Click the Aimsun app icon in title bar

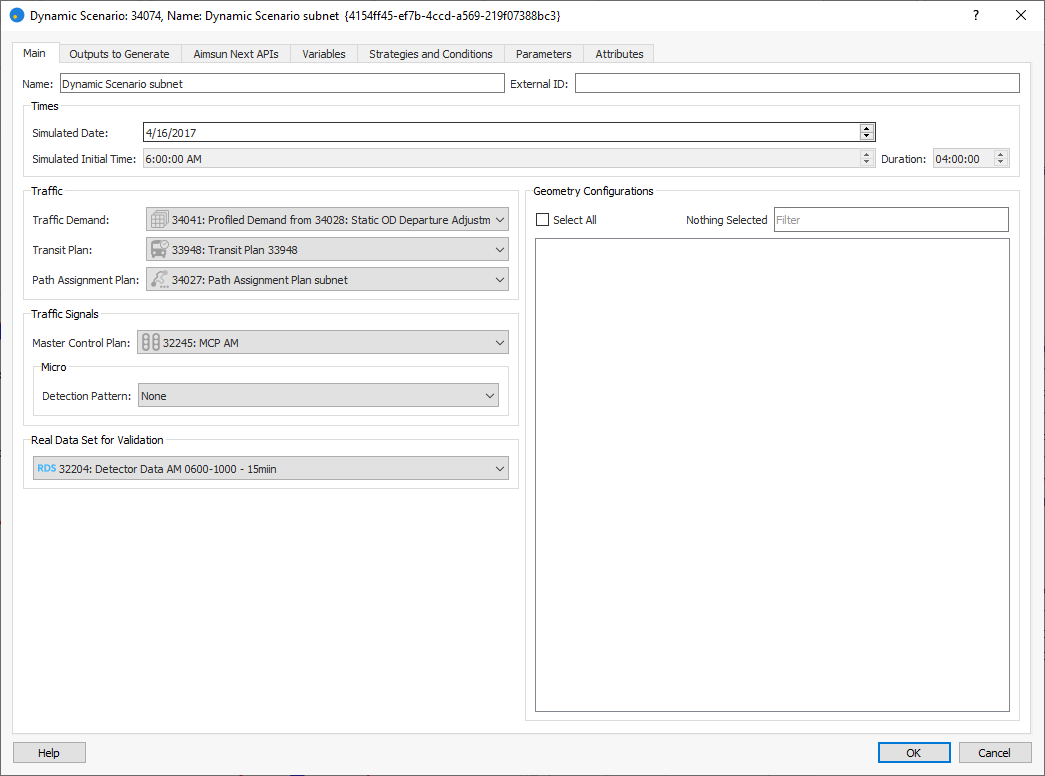(17, 16)
